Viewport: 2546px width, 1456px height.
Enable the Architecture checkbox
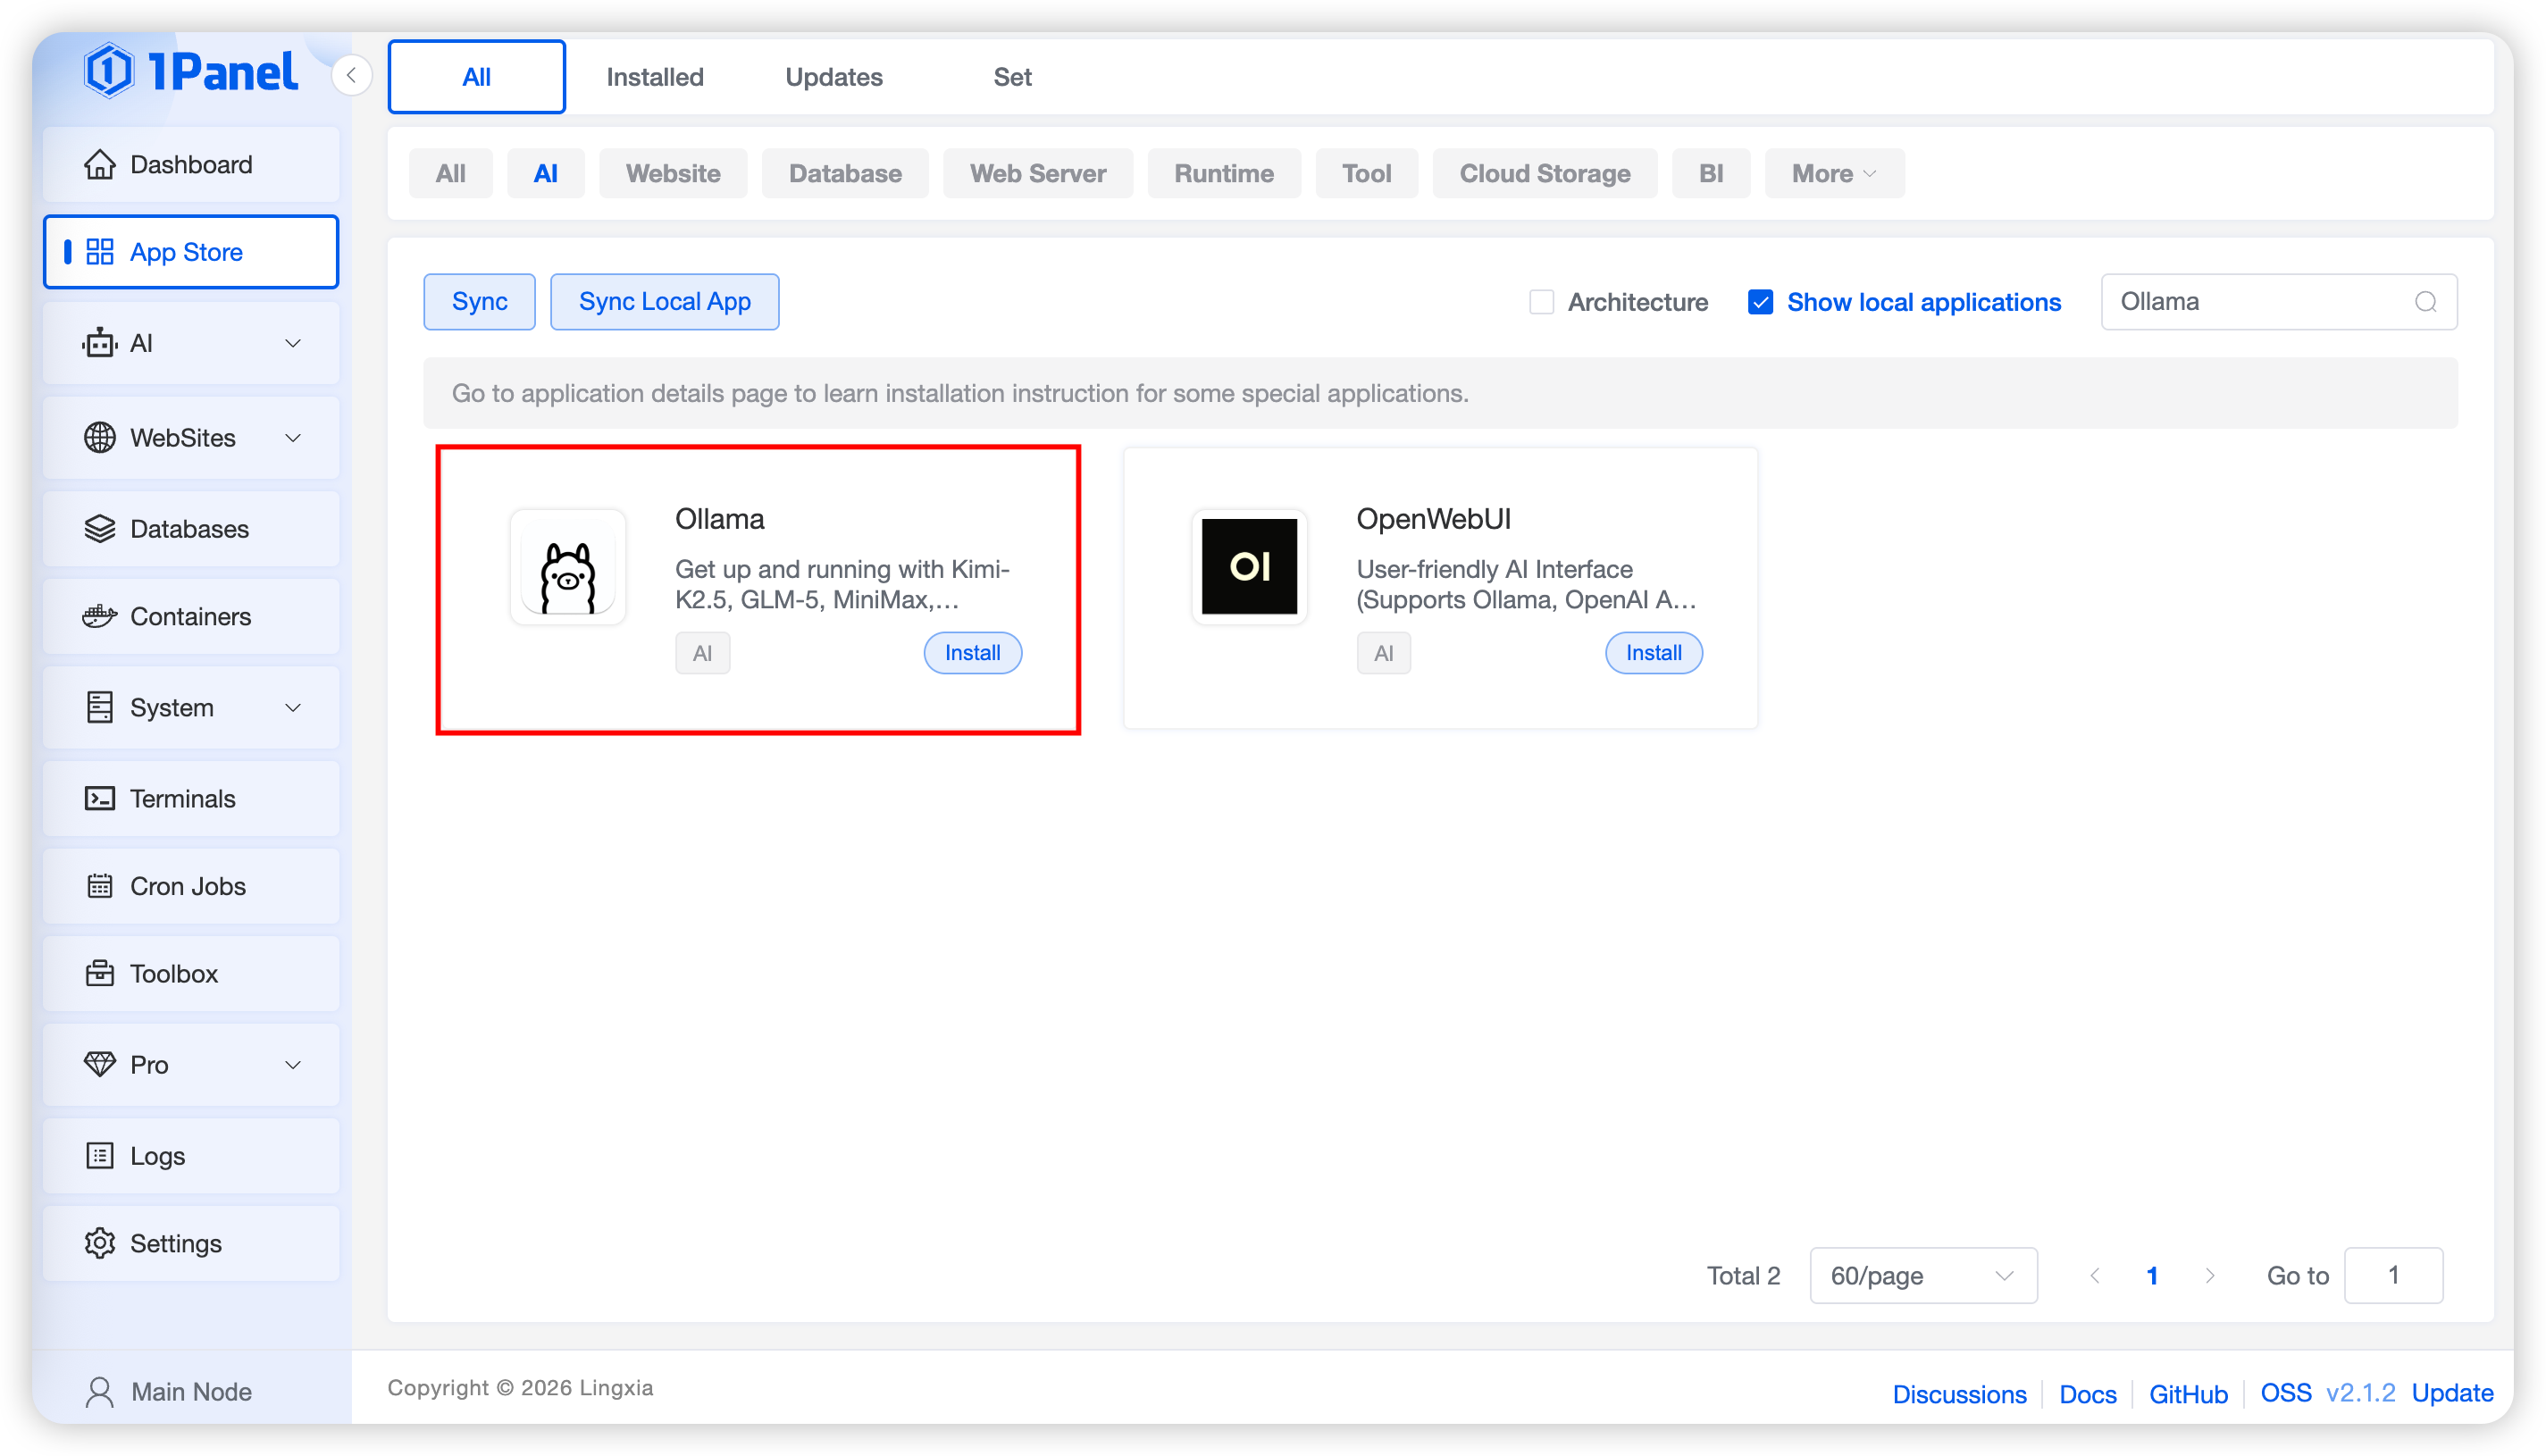[1541, 302]
